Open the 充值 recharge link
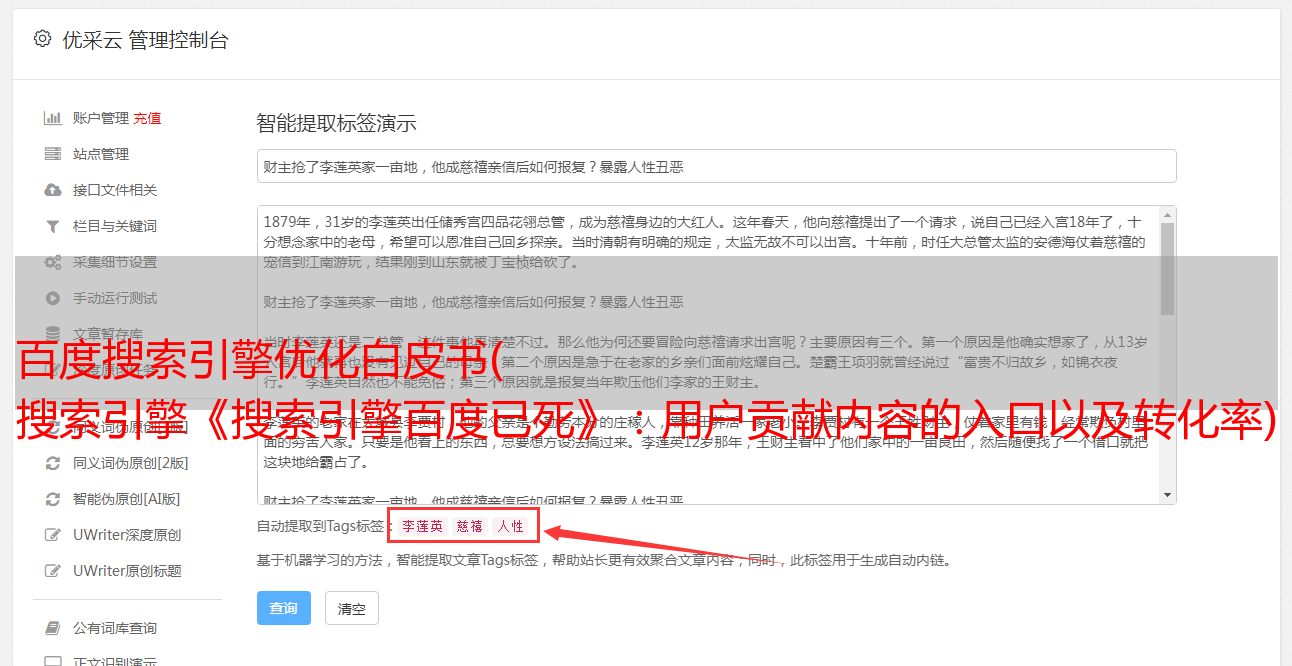 click(147, 118)
